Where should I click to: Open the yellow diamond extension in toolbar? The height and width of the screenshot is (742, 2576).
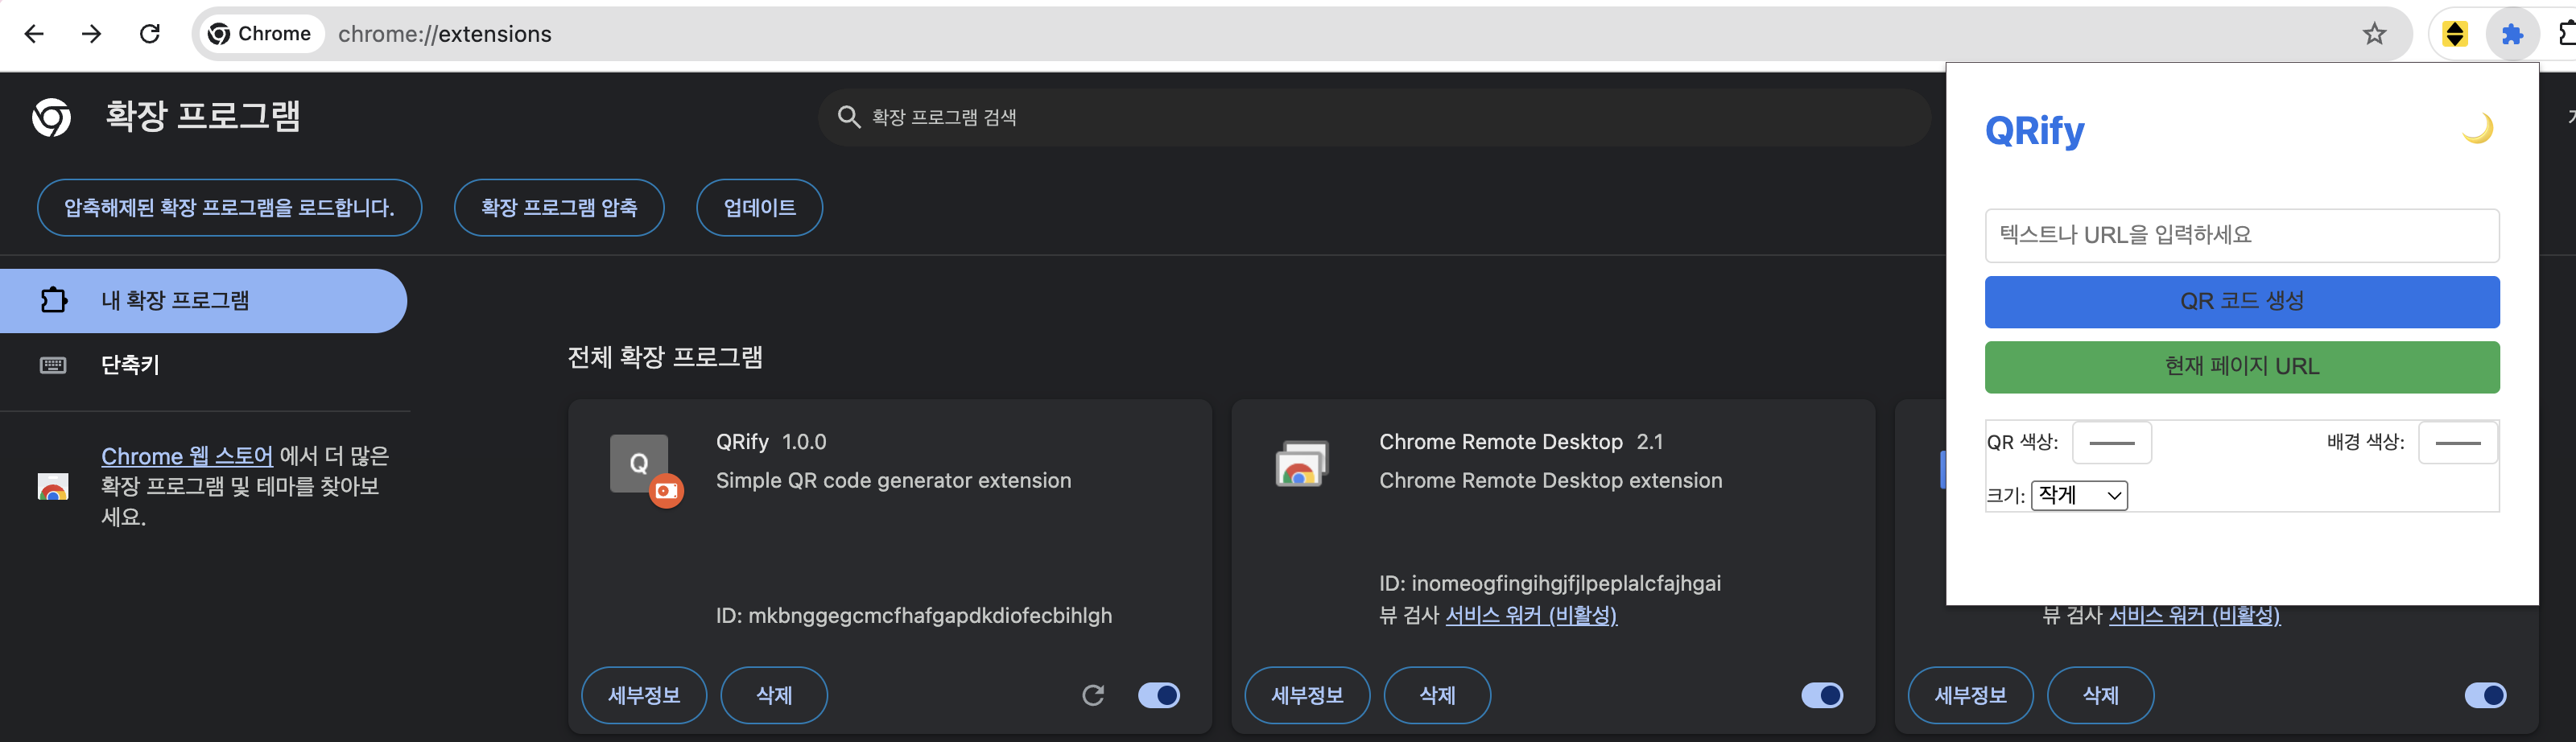(x=2455, y=34)
